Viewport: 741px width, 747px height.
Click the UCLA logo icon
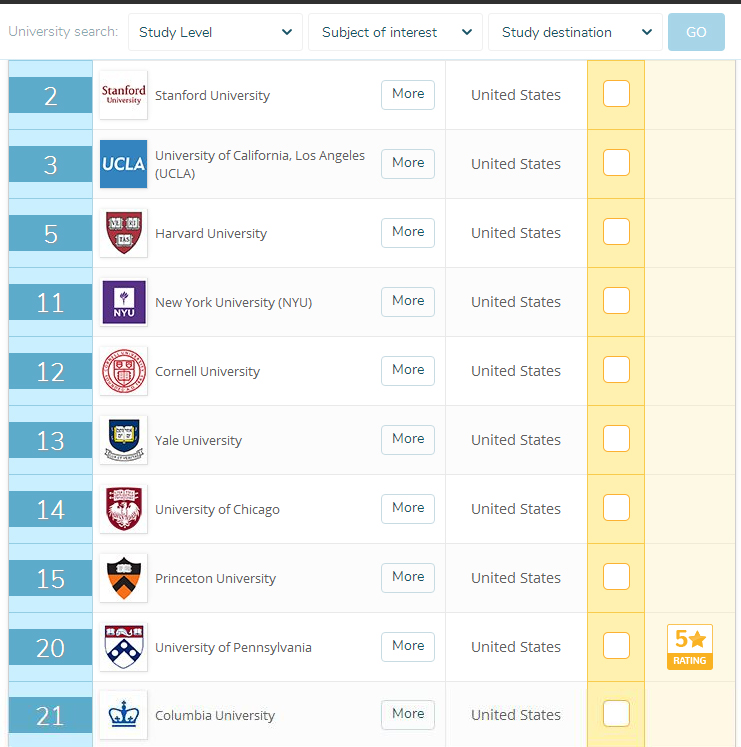click(123, 164)
